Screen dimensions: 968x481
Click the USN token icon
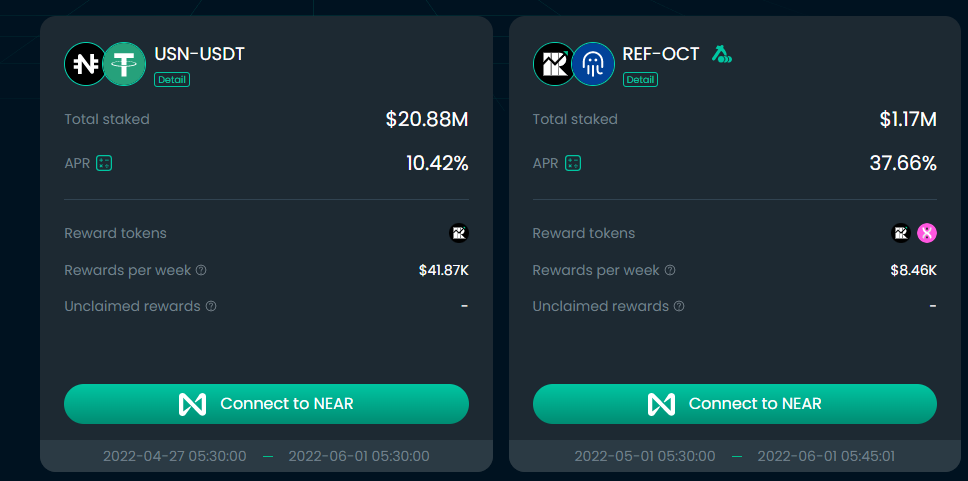point(86,64)
